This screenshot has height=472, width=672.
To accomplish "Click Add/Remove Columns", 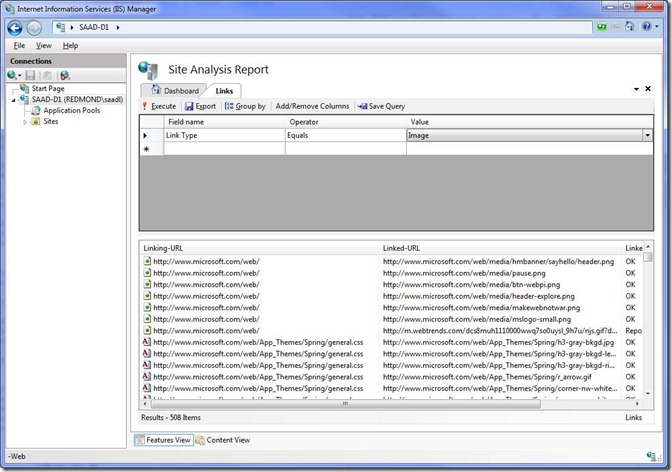I will tap(312, 106).
